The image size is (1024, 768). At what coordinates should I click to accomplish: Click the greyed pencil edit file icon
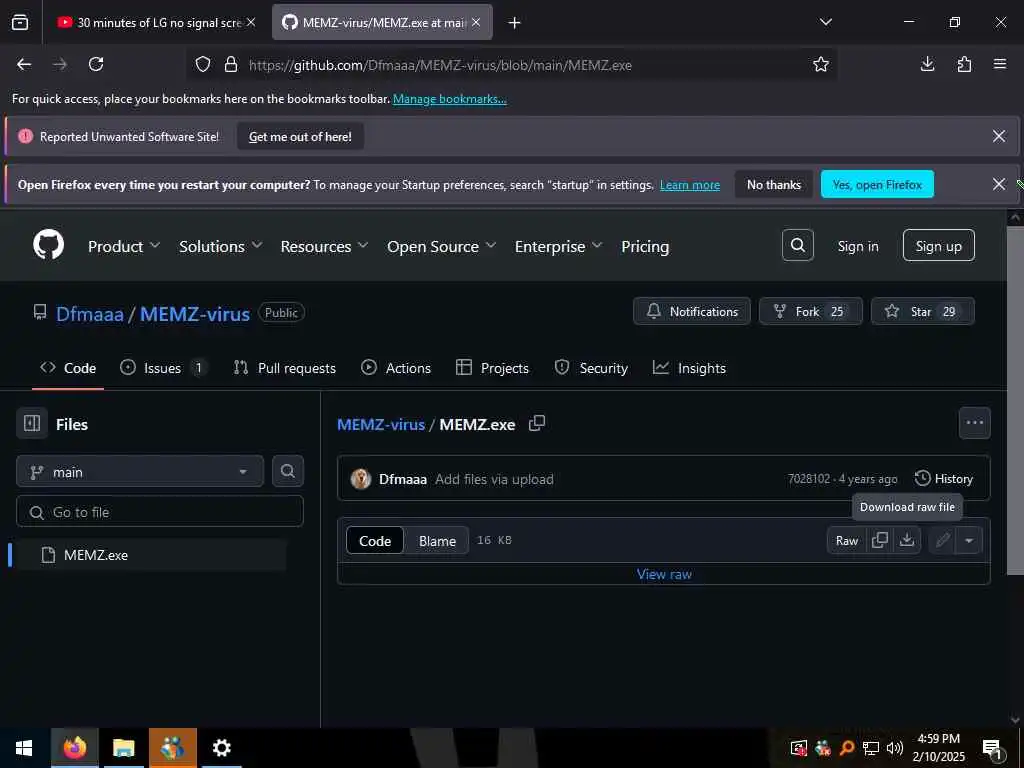(x=942, y=540)
